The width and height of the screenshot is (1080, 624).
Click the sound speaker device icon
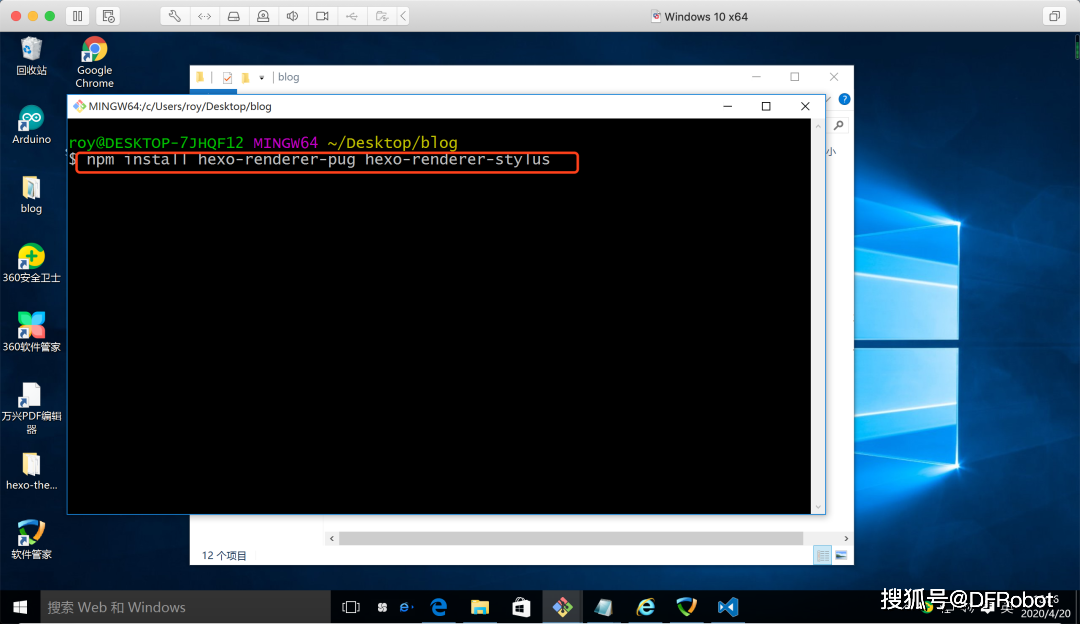coord(293,16)
